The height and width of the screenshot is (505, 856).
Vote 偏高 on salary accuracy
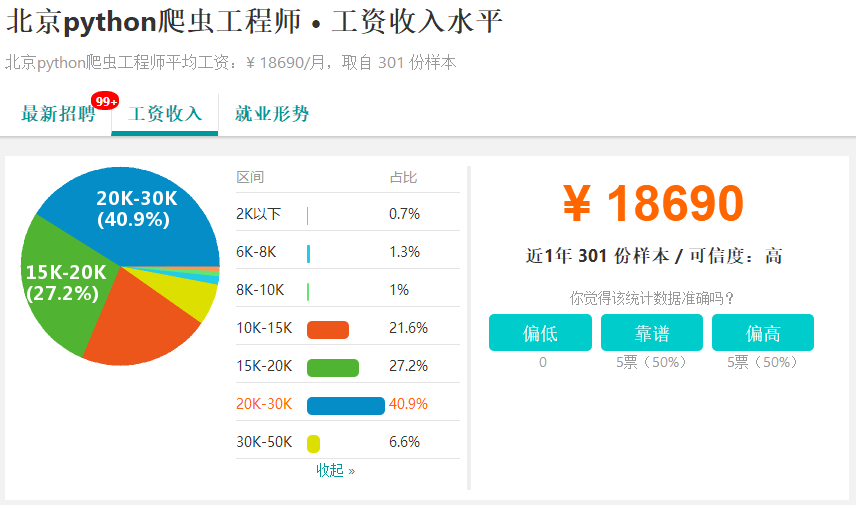(763, 332)
